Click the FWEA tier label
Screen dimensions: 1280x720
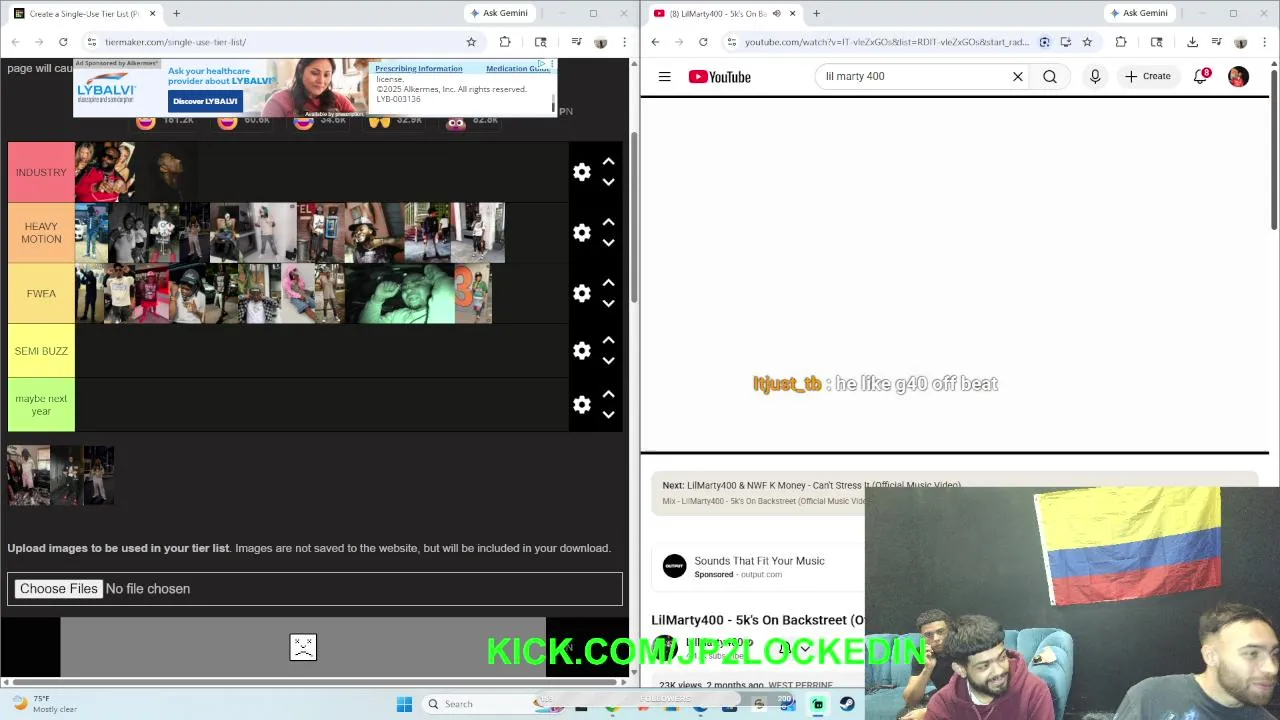click(41, 293)
